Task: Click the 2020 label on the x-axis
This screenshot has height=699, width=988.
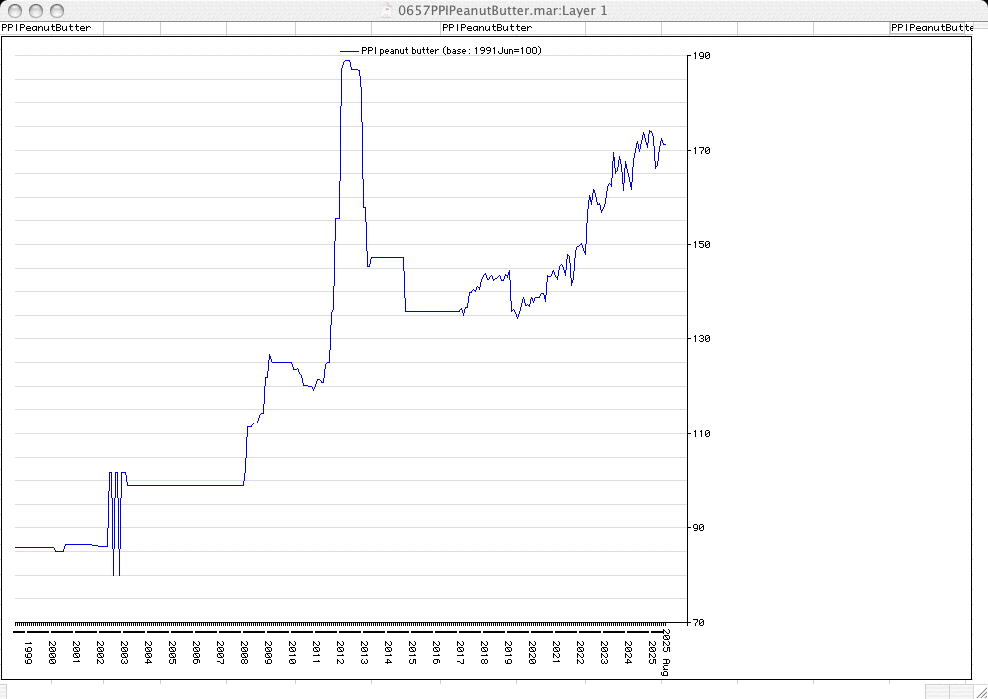Action: (532, 652)
